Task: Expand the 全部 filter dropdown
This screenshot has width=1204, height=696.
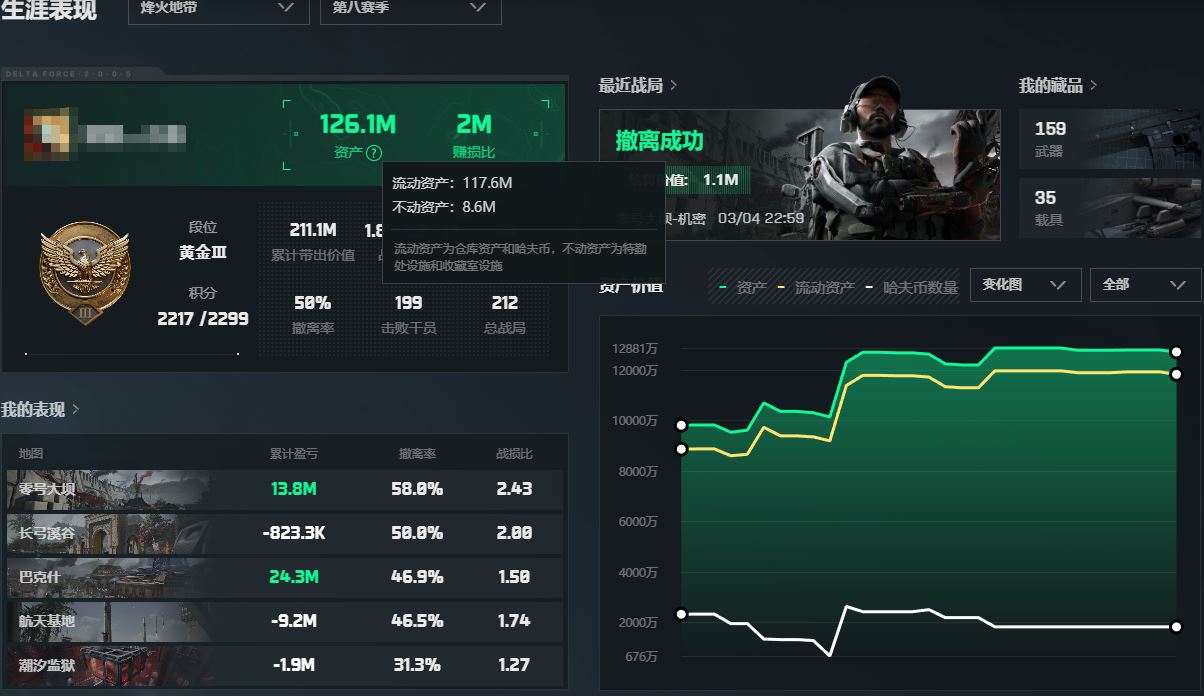Action: [1144, 285]
